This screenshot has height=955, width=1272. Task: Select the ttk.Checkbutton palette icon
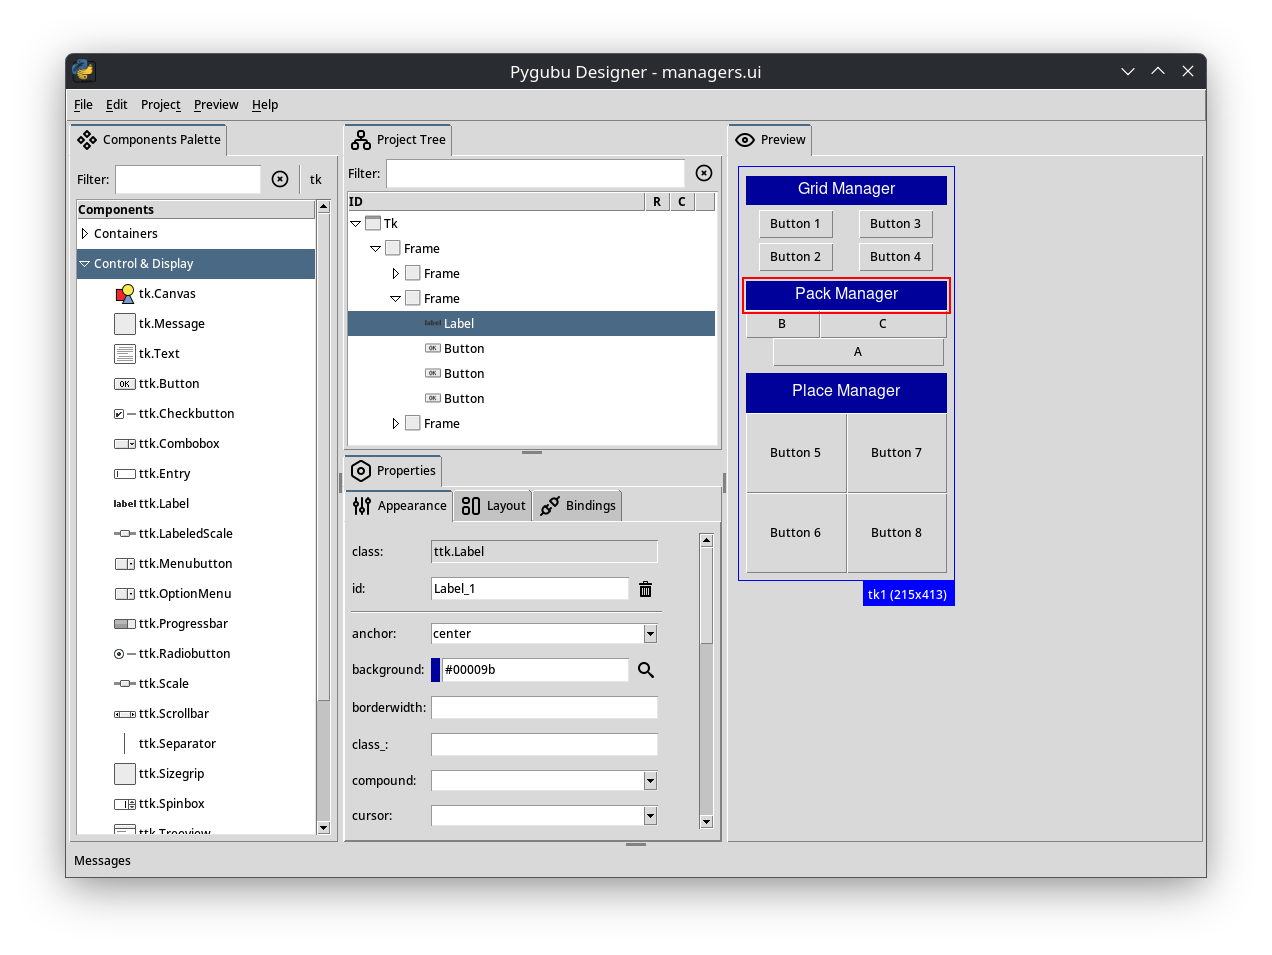tap(125, 414)
